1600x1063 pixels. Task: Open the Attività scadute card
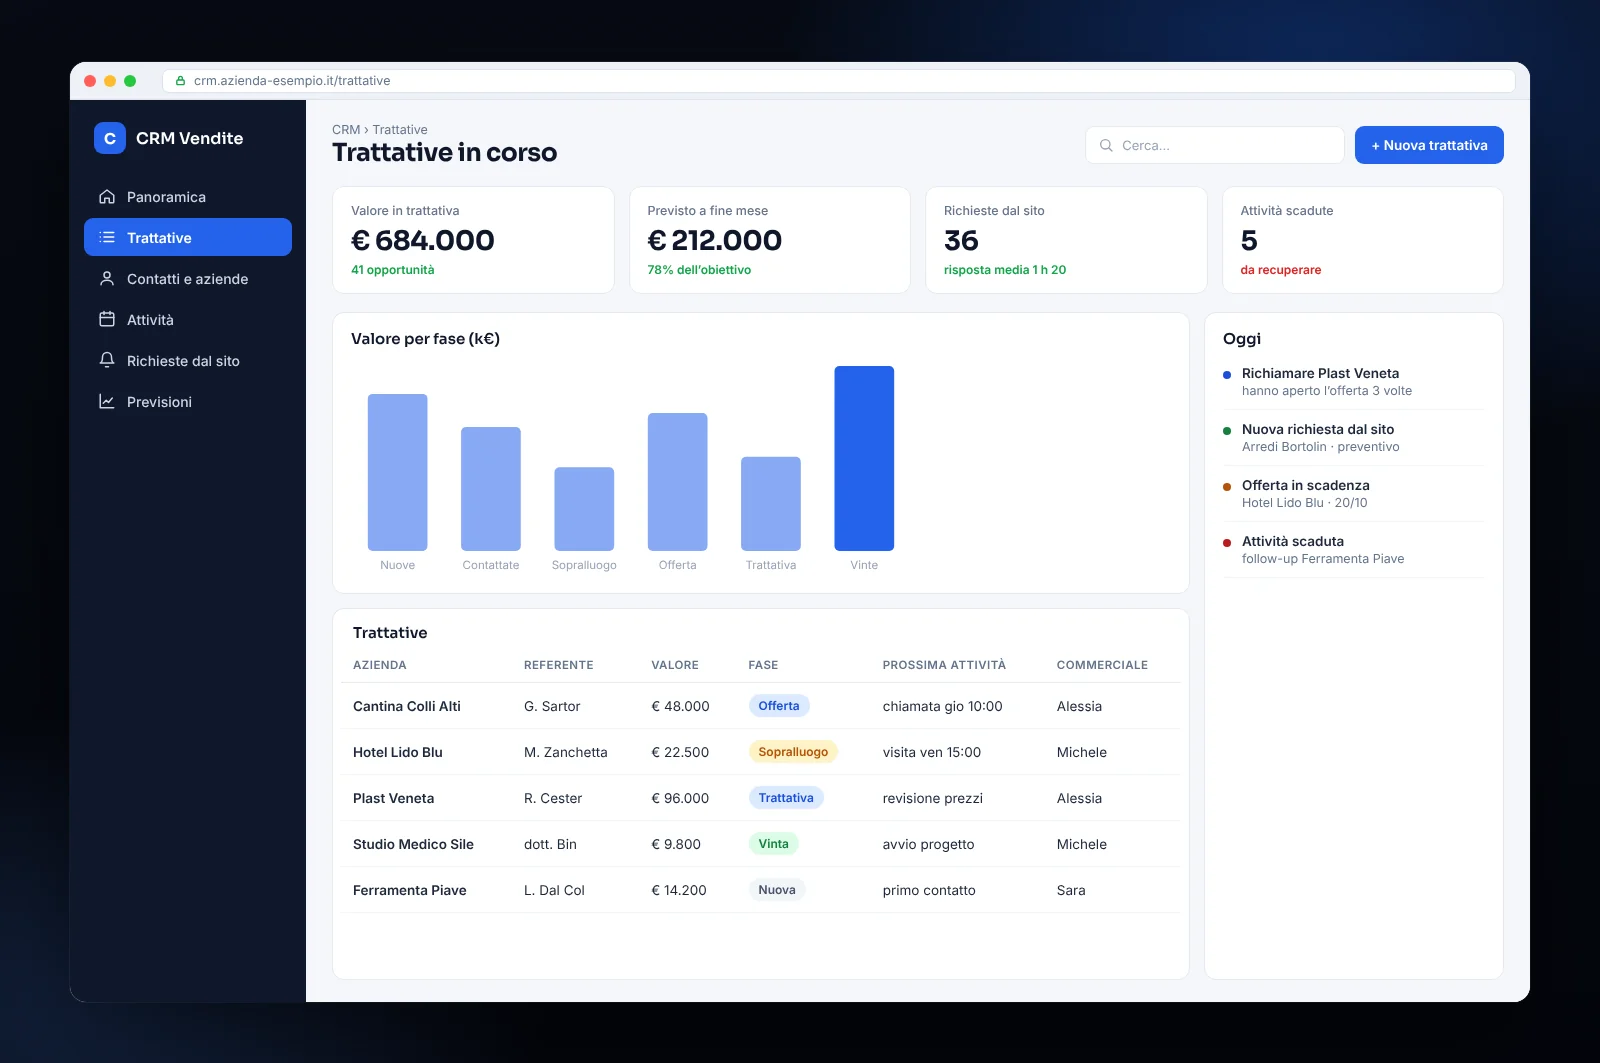click(x=1363, y=240)
